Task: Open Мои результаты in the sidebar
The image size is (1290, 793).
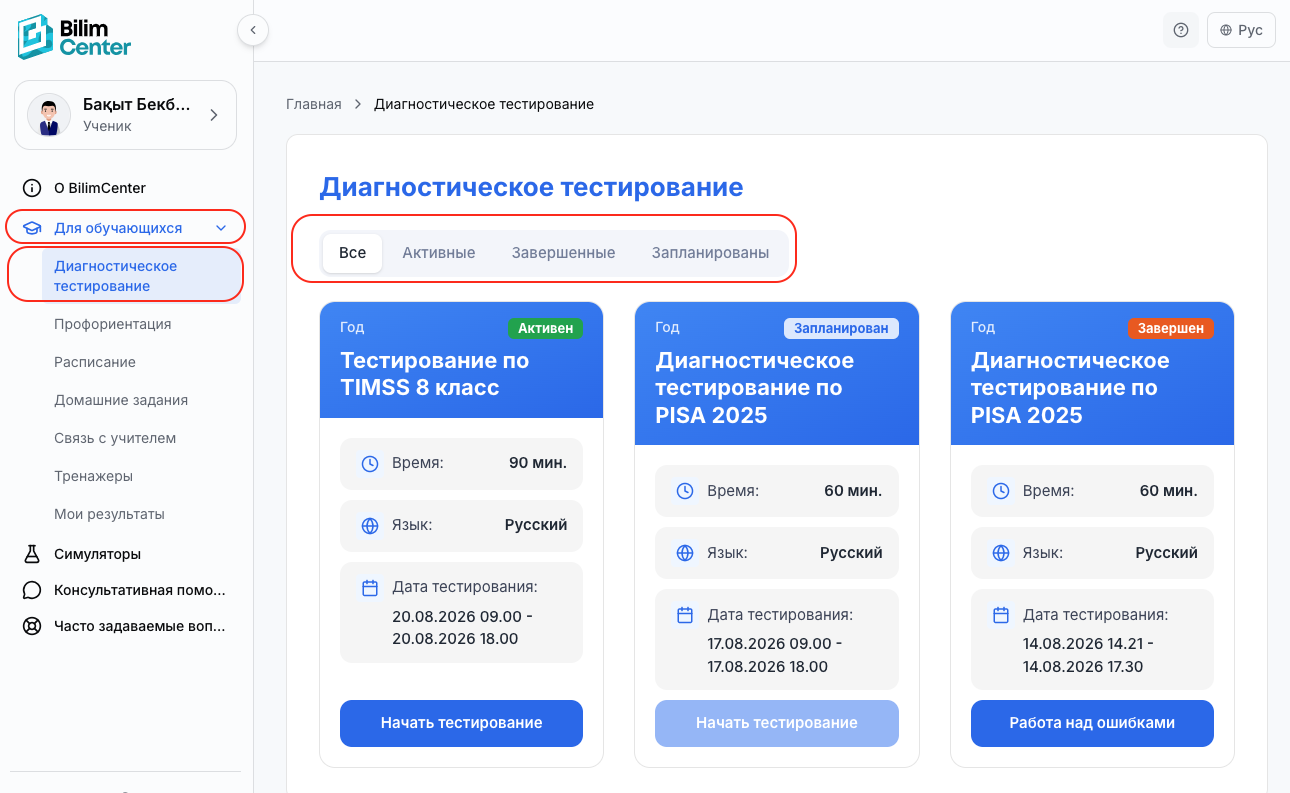Action: coord(110,514)
